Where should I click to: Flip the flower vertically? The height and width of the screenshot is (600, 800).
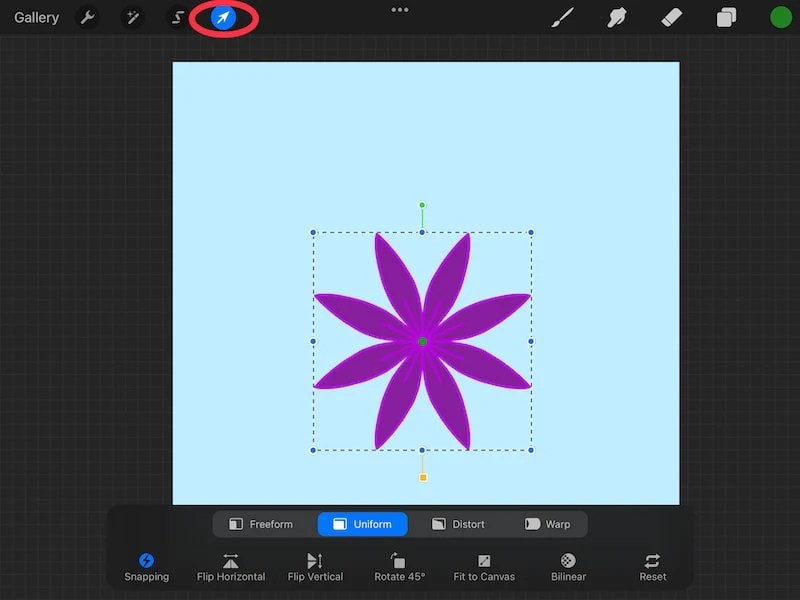coord(315,567)
